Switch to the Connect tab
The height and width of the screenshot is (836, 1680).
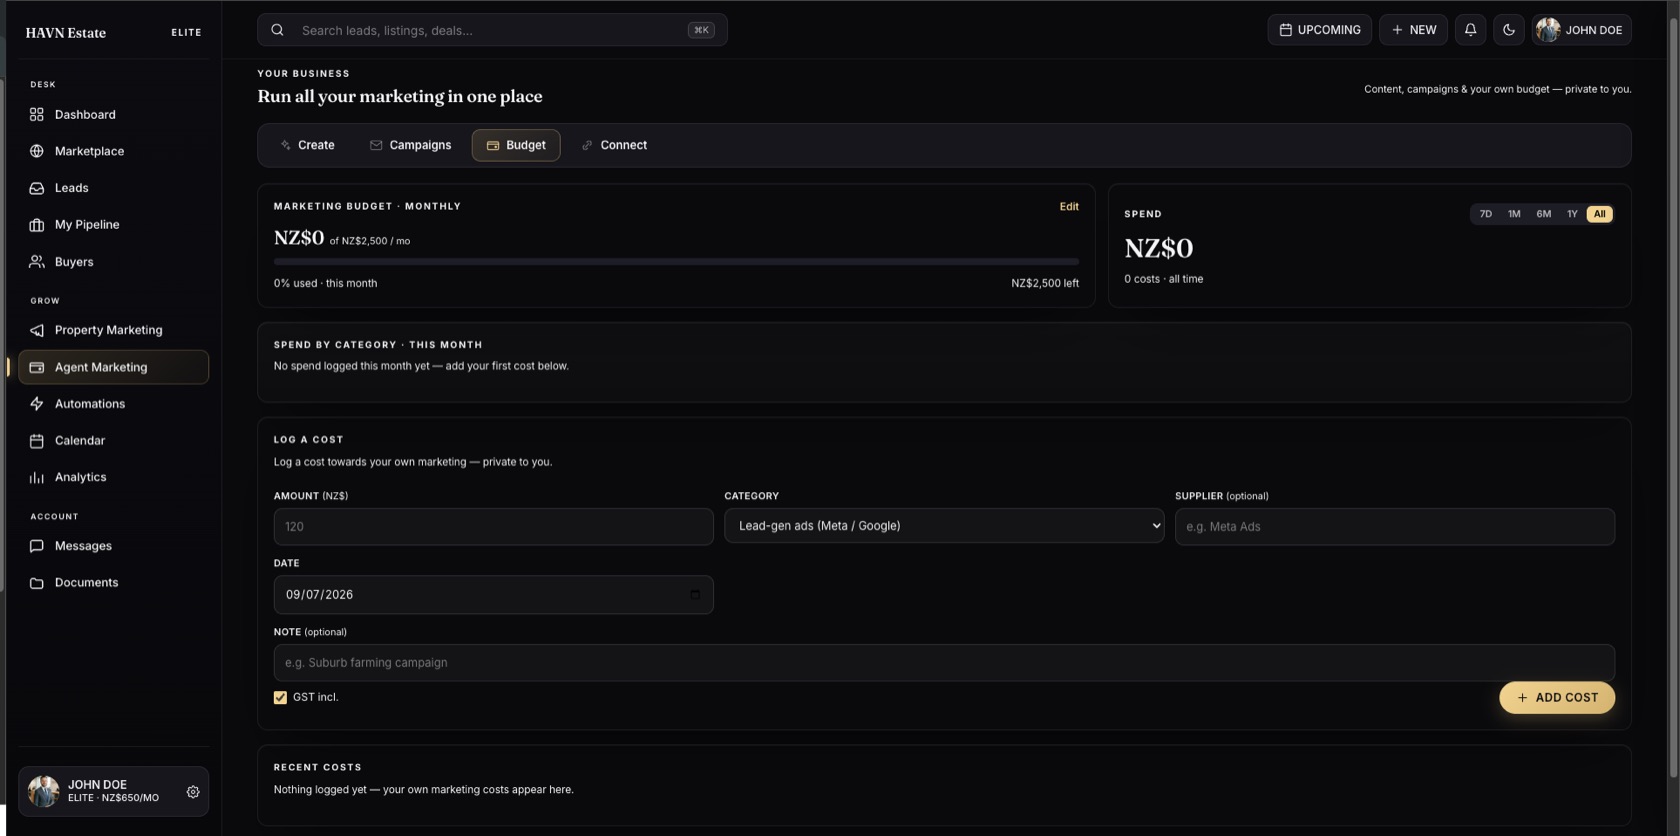point(614,145)
